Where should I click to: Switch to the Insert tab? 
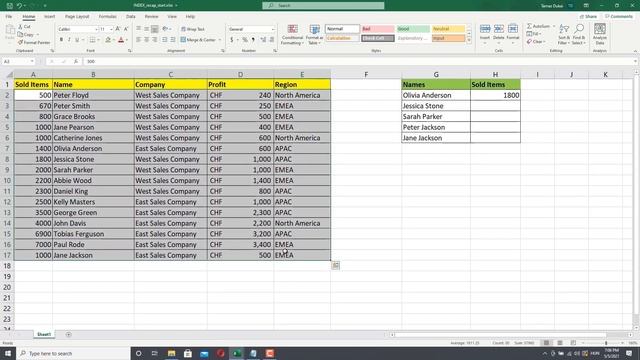tap(49, 16)
